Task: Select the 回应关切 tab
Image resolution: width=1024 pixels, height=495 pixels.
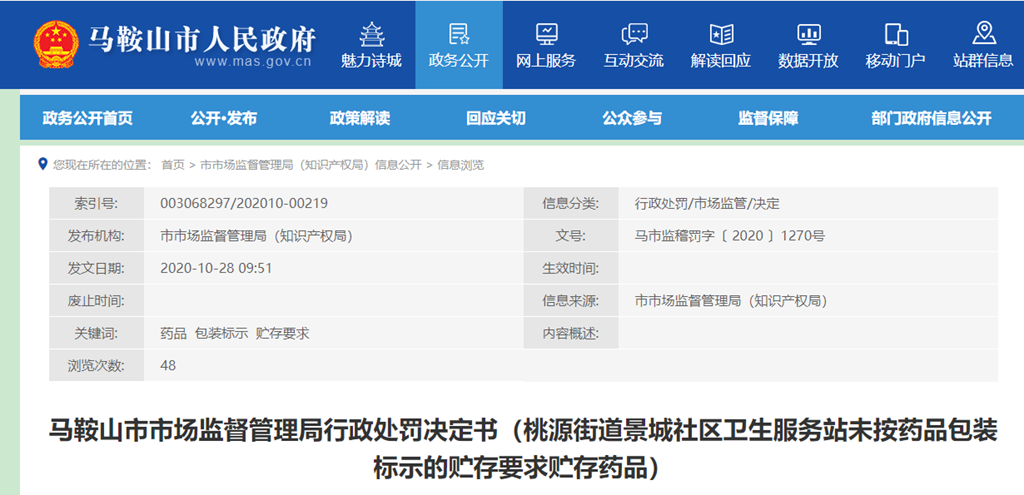Action: pos(496,118)
